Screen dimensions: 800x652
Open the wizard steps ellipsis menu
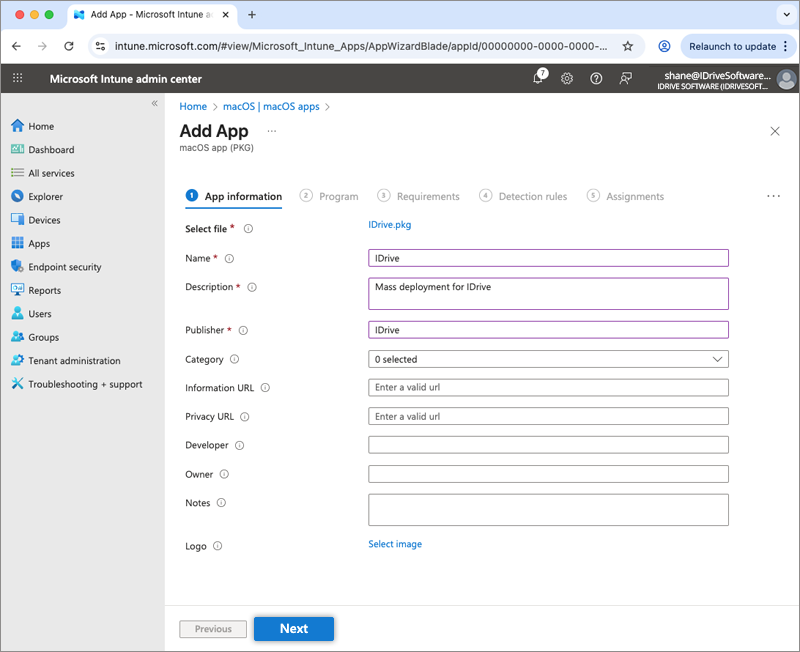(x=773, y=196)
